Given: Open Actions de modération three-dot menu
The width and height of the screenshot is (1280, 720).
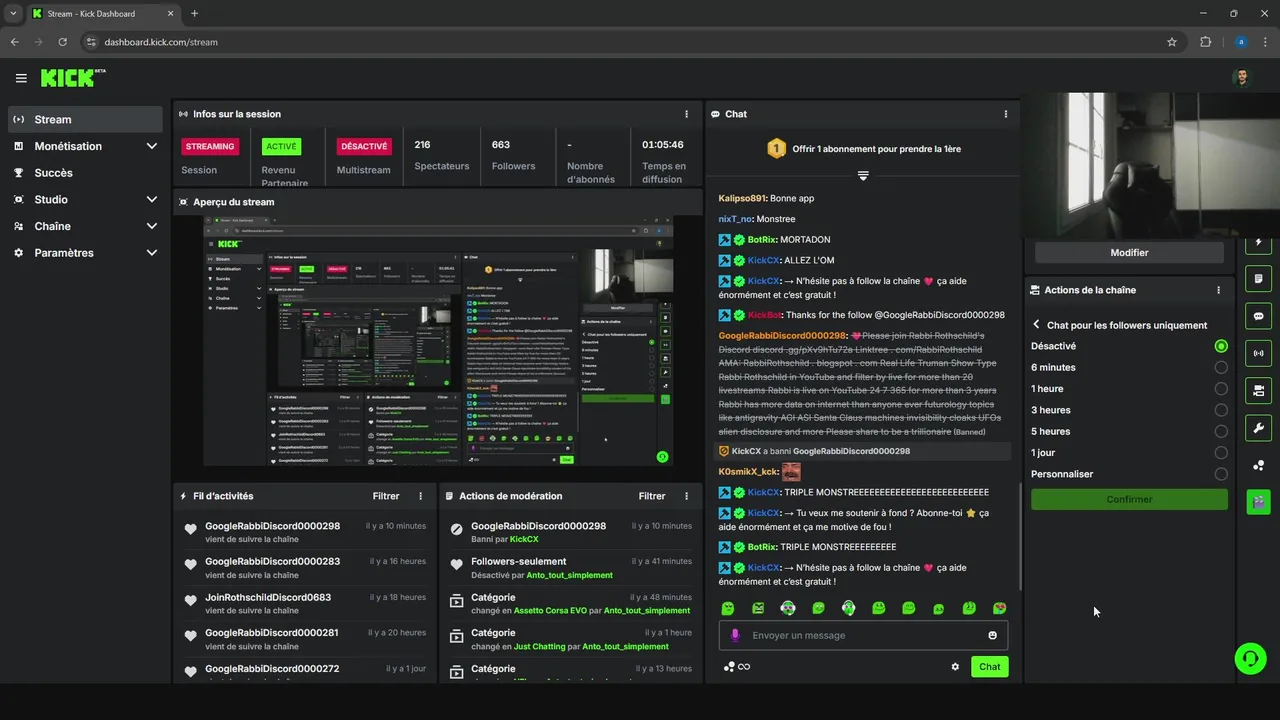Looking at the screenshot, I should [x=686, y=496].
